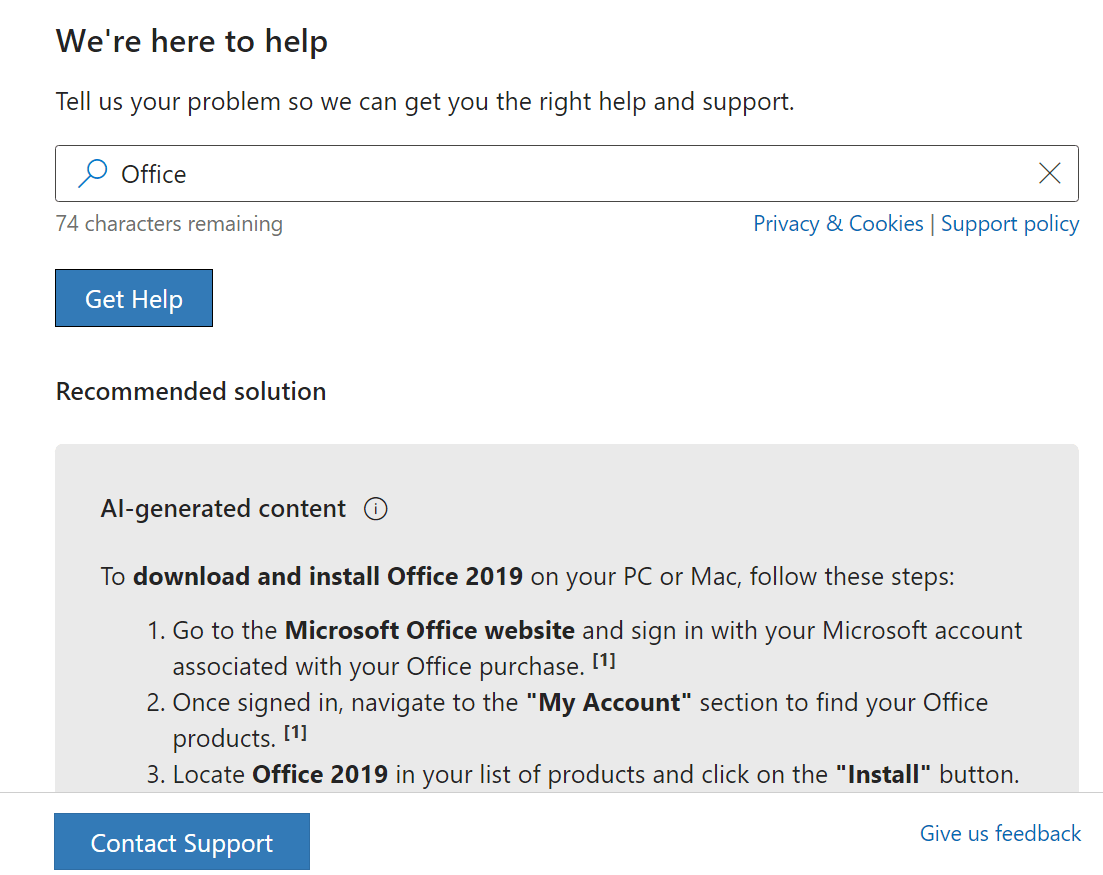The image size is (1103, 875).
Task: Click the Microsoft Office website bold text
Action: (x=430, y=629)
